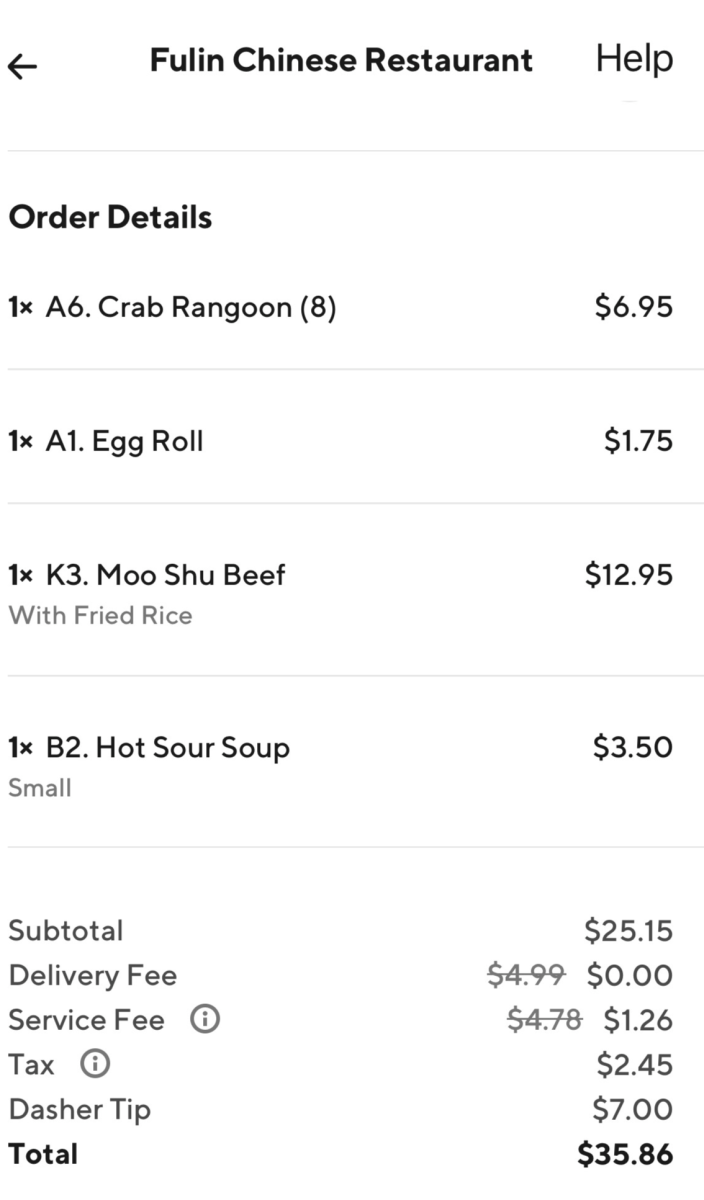Open the Help link
704x1200 pixels.
634,59
